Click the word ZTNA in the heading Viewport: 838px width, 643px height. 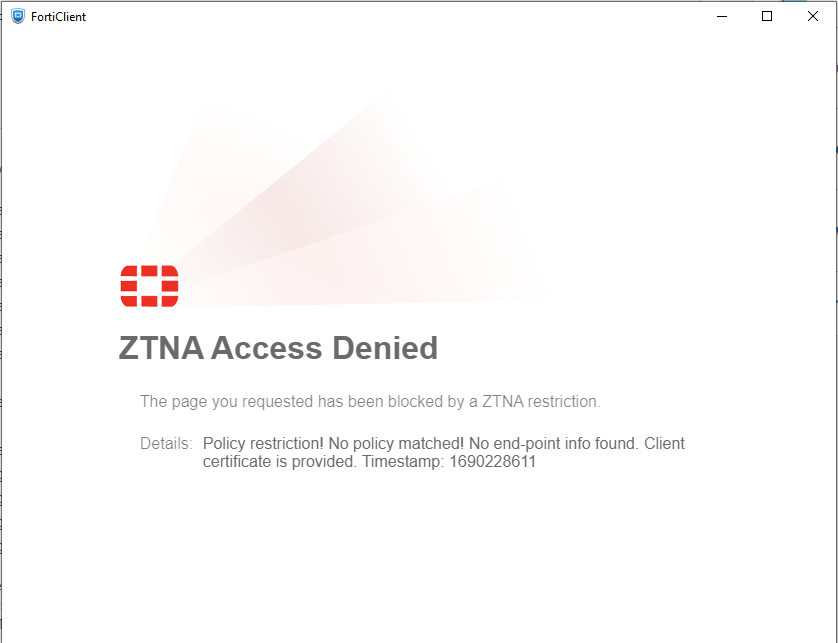click(161, 348)
